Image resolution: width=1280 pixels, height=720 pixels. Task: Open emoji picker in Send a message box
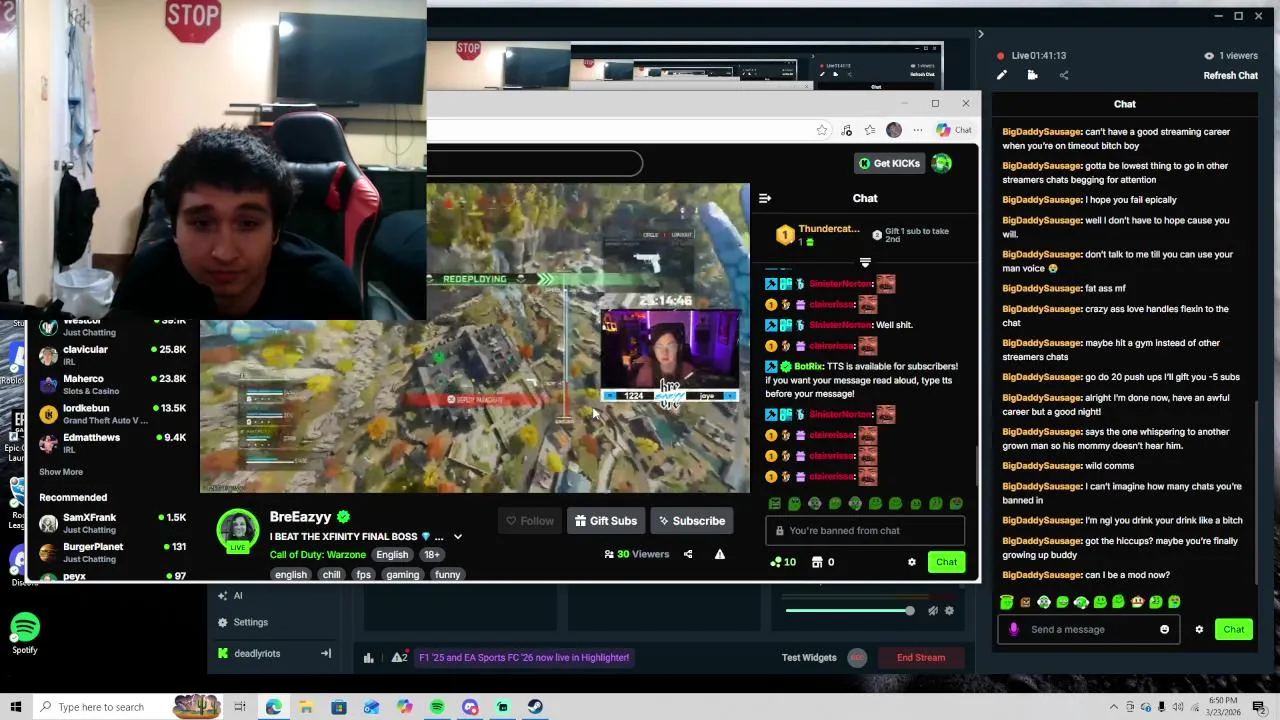tap(1164, 629)
